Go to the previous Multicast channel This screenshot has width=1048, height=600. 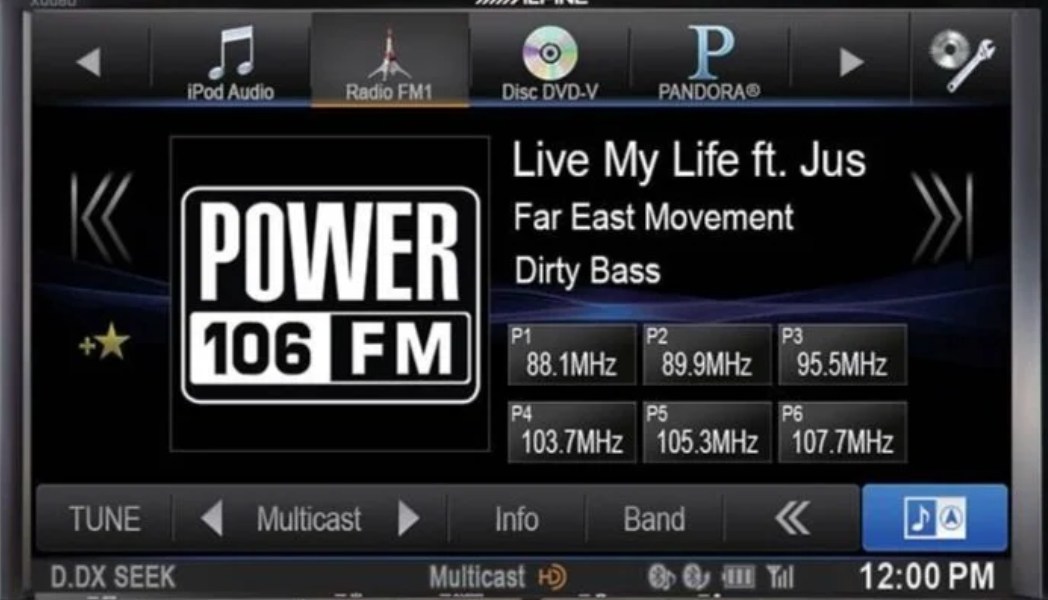[212, 518]
